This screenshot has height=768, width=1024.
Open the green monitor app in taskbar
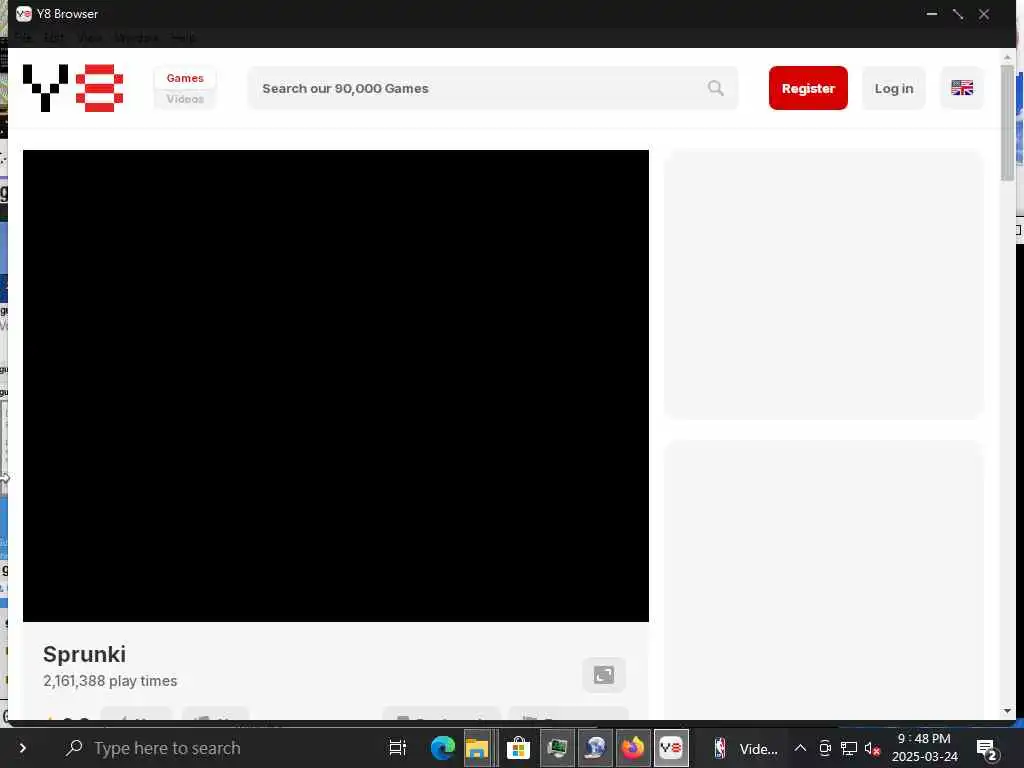tap(557, 748)
